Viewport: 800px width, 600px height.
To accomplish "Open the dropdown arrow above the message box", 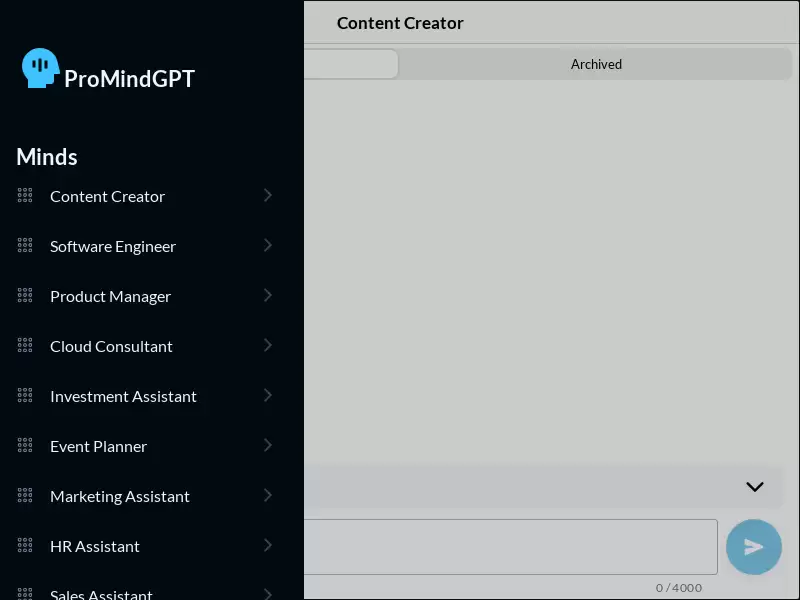I will 755,487.
